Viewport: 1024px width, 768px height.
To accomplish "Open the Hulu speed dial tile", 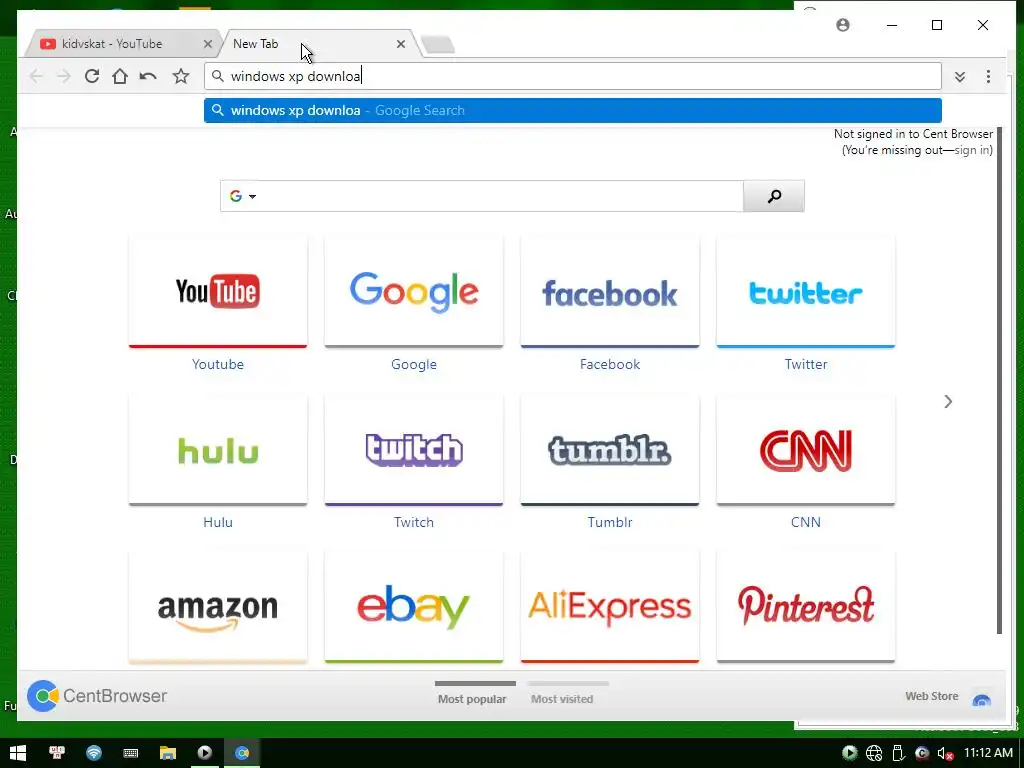I will pos(217,449).
